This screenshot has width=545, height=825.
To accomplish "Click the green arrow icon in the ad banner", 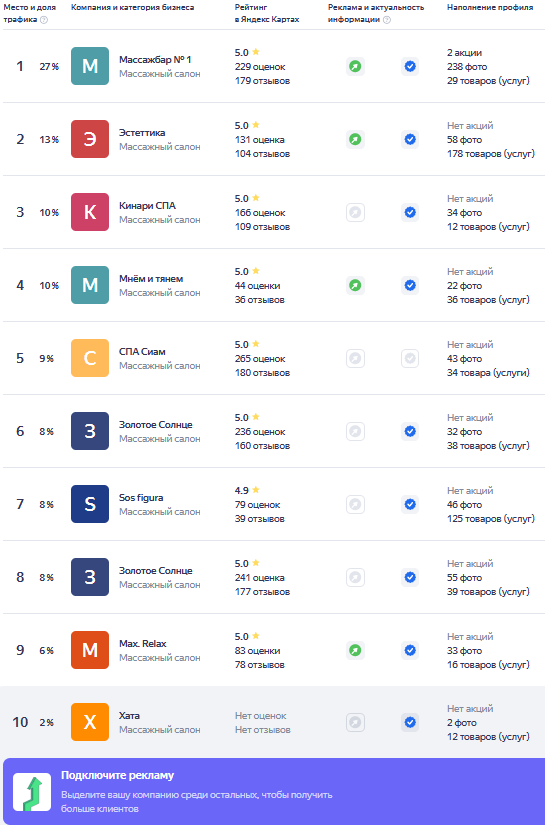I will [32, 792].
